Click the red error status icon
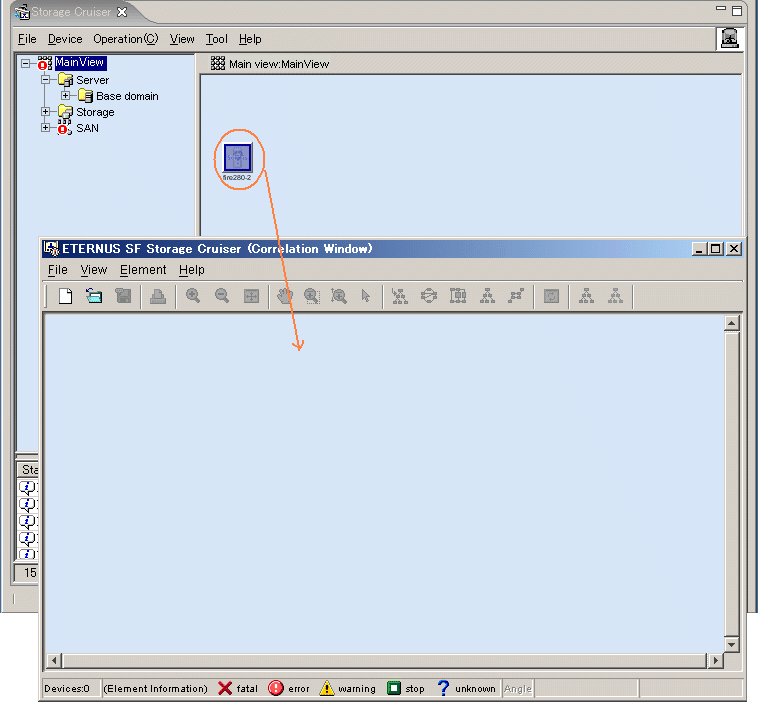The width and height of the screenshot is (758, 702). click(x=276, y=688)
